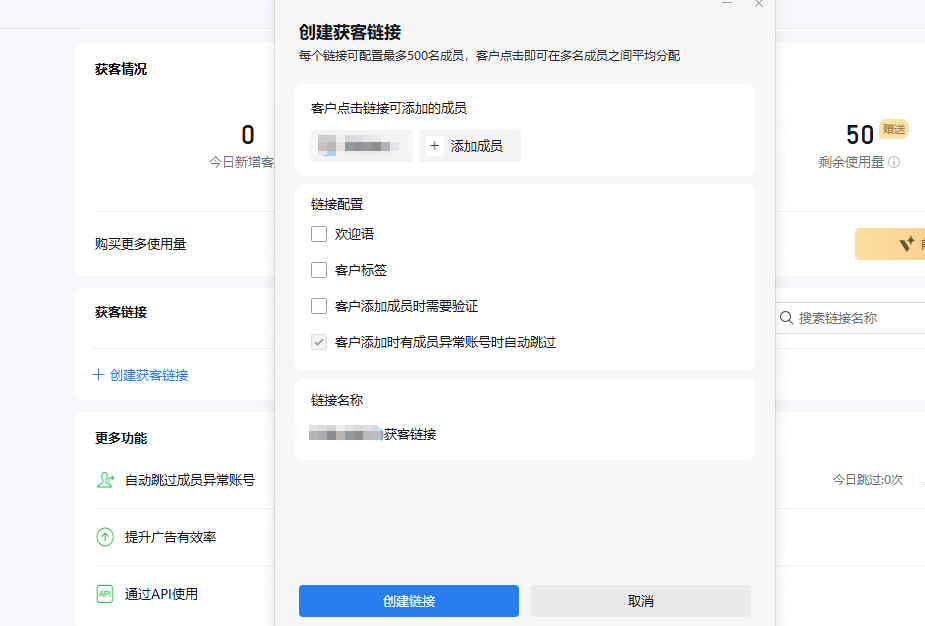Click the green up-arrow 提升广告有效率 icon
Image resolution: width=925 pixels, height=626 pixels.
coord(105,537)
